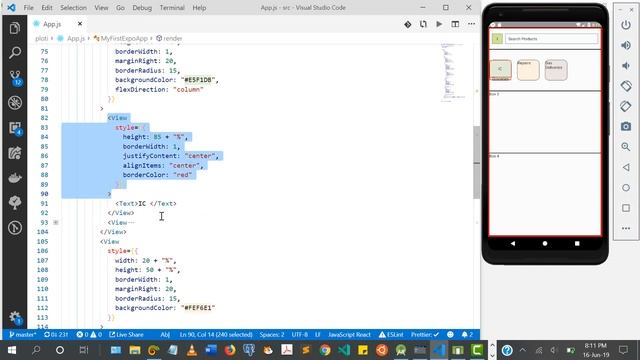This screenshot has width=640, height=360.
Task: Close the App.js editor tab
Action: [80, 24]
